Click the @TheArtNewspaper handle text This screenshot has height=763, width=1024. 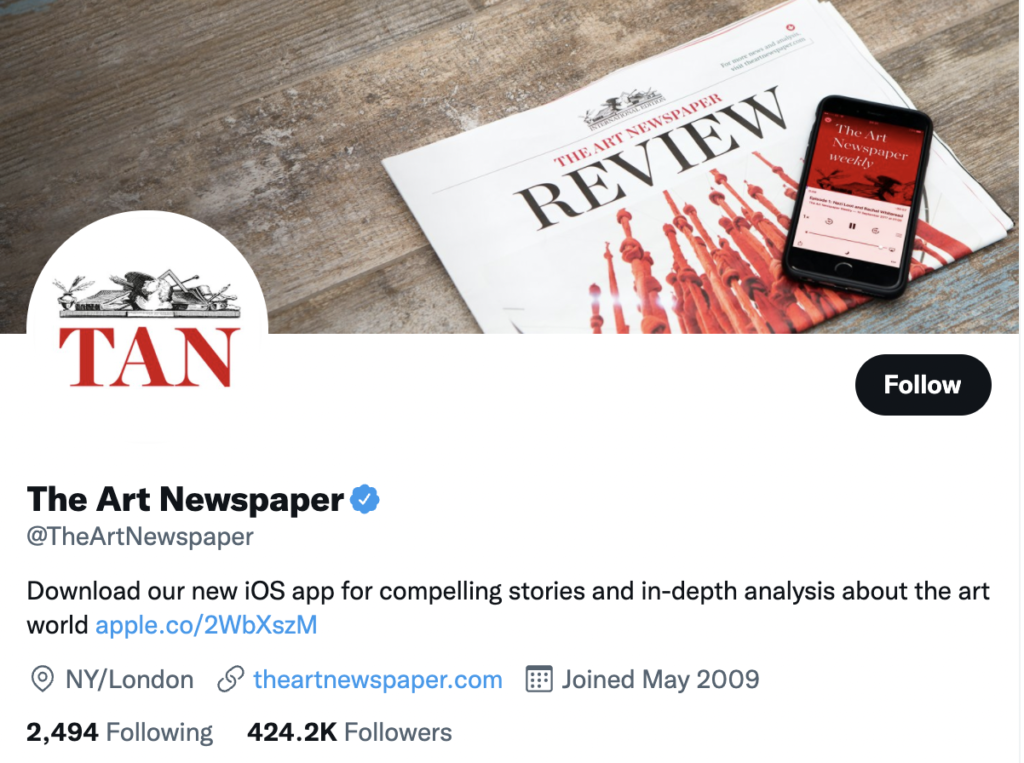click(x=140, y=536)
